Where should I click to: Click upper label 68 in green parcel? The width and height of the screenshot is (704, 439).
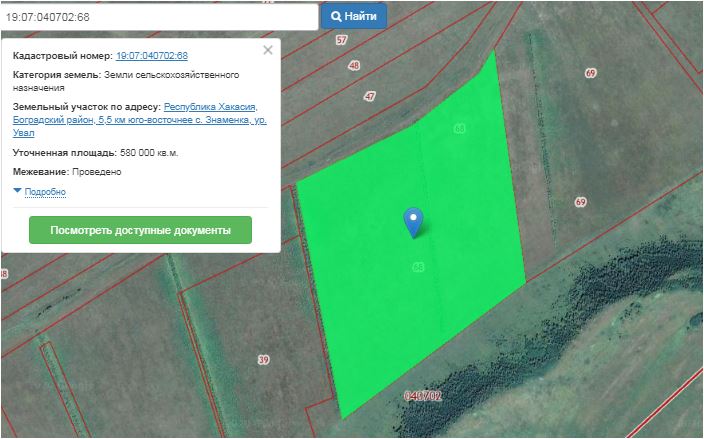(460, 129)
